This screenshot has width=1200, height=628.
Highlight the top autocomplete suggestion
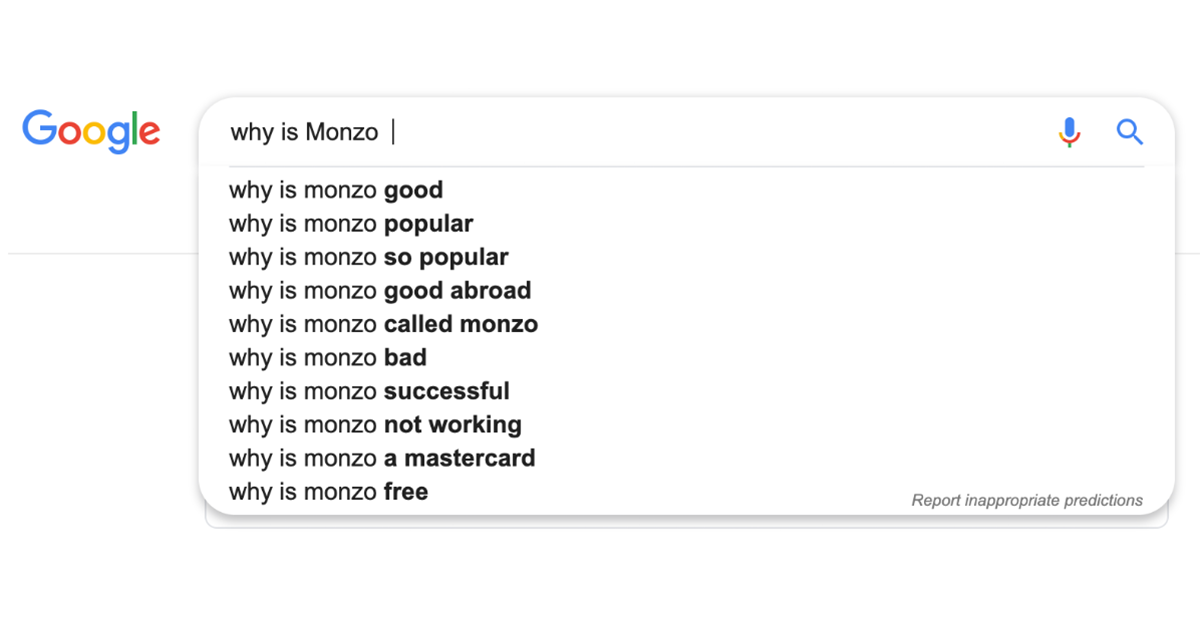(x=336, y=190)
